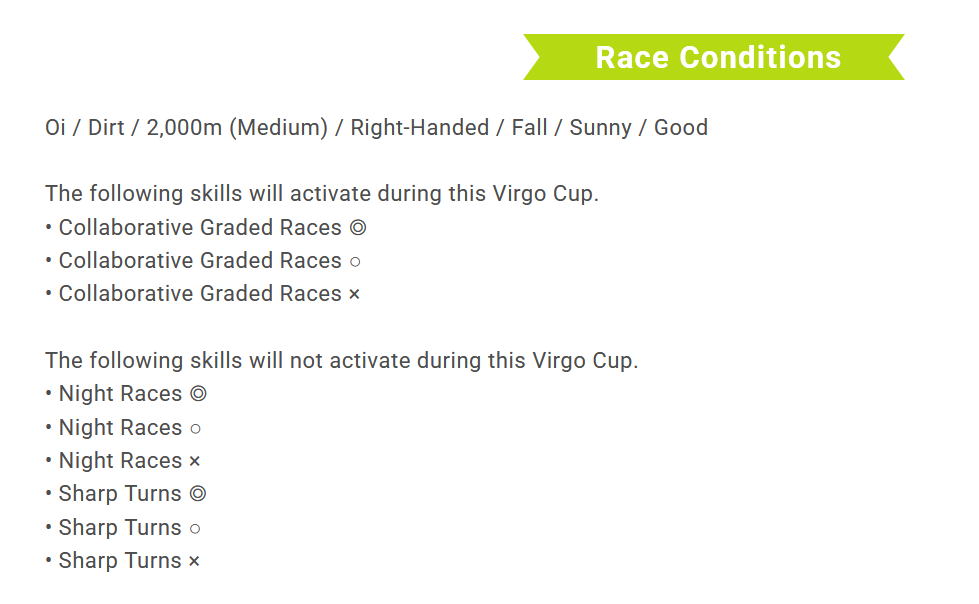Image resolution: width=979 pixels, height=604 pixels.
Task: Click the first 'Collaborative Graded Races' text item
Action: pos(200,227)
